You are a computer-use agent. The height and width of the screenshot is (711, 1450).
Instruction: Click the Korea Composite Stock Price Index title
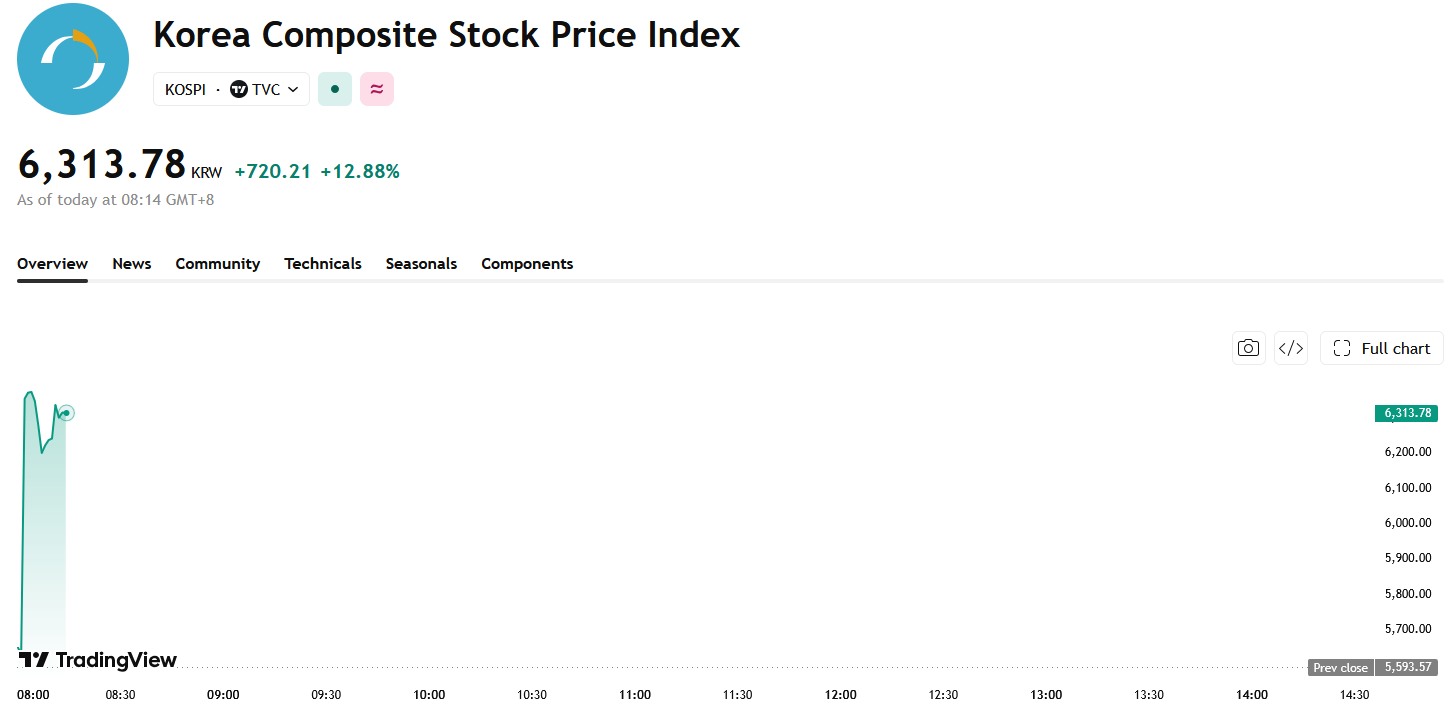point(447,35)
